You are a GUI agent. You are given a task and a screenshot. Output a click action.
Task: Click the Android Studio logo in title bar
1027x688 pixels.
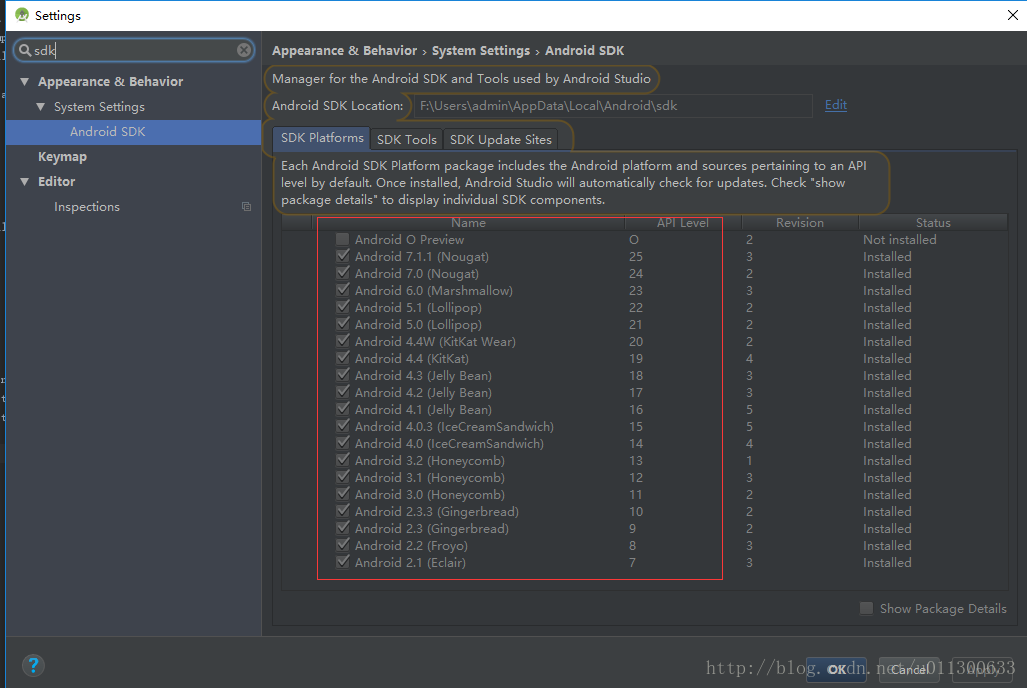point(22,14)
